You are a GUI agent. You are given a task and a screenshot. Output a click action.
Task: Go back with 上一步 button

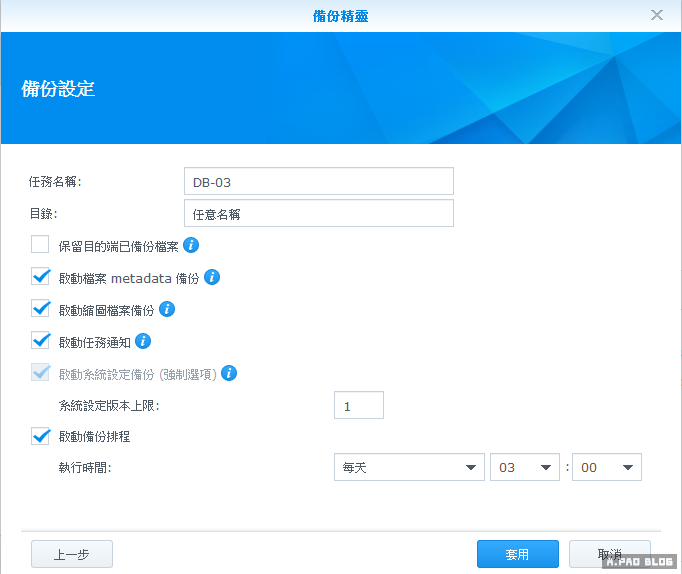72,554
